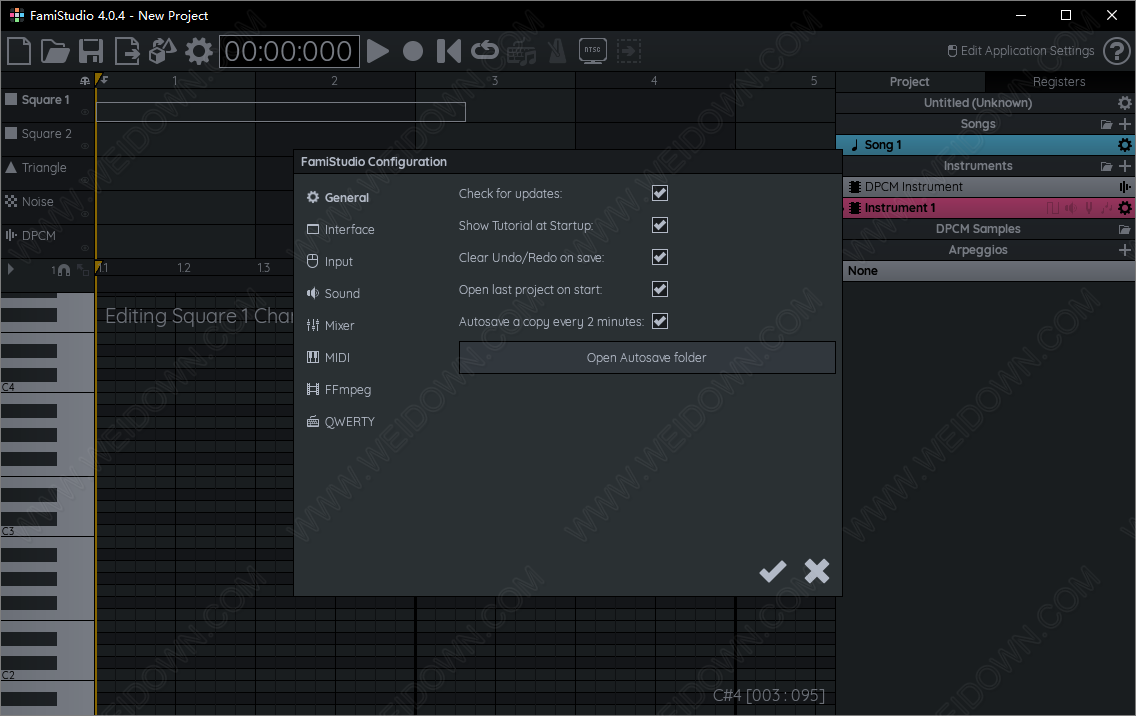
Task: Uncheck the Check for updates checkbox
Action: pyautogui.click(x=660, y=193)
